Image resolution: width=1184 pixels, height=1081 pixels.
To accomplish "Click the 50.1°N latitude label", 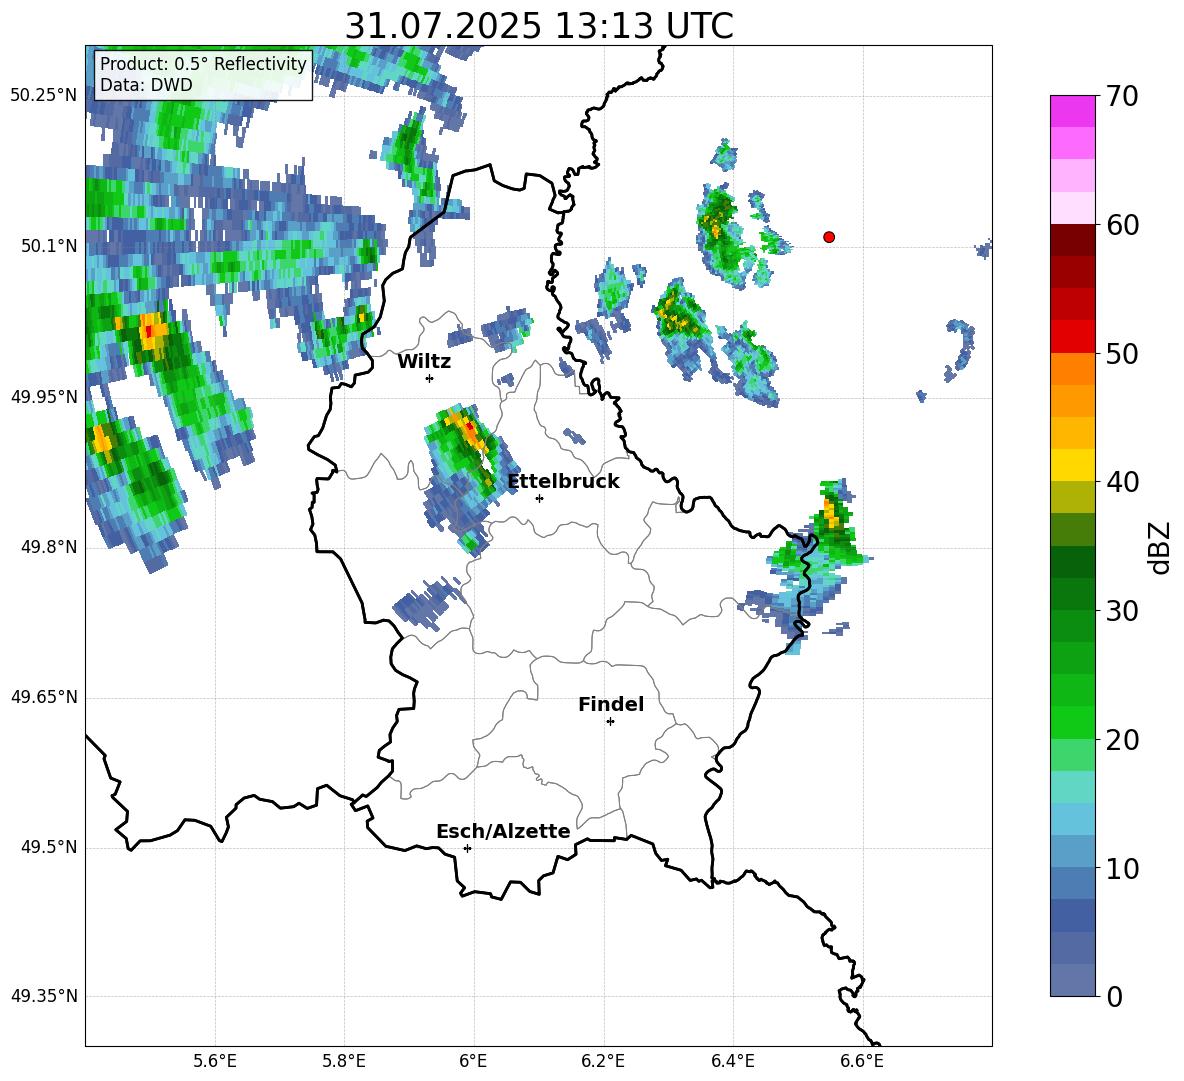I will pos(49,246).
